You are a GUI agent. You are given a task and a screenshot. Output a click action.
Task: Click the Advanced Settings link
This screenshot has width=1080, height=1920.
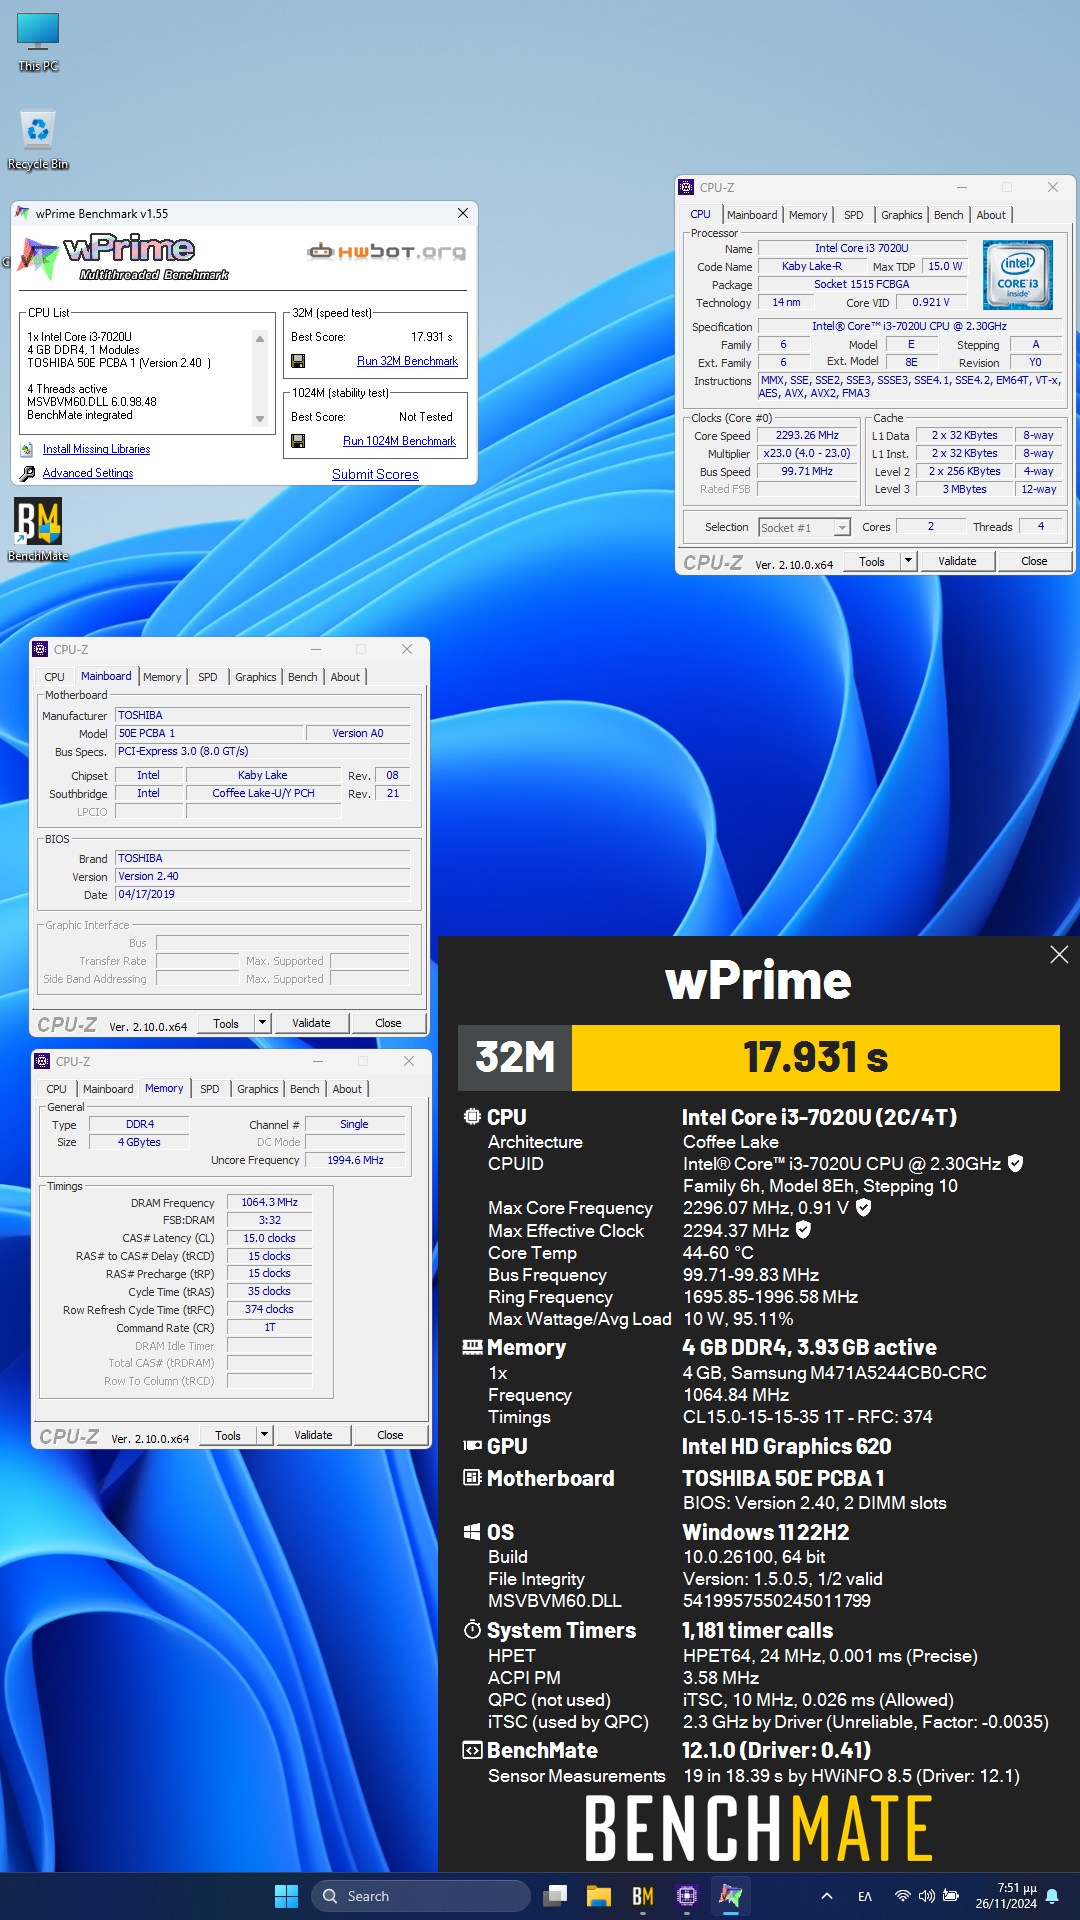pyautogui.click(x=88, y=473)
